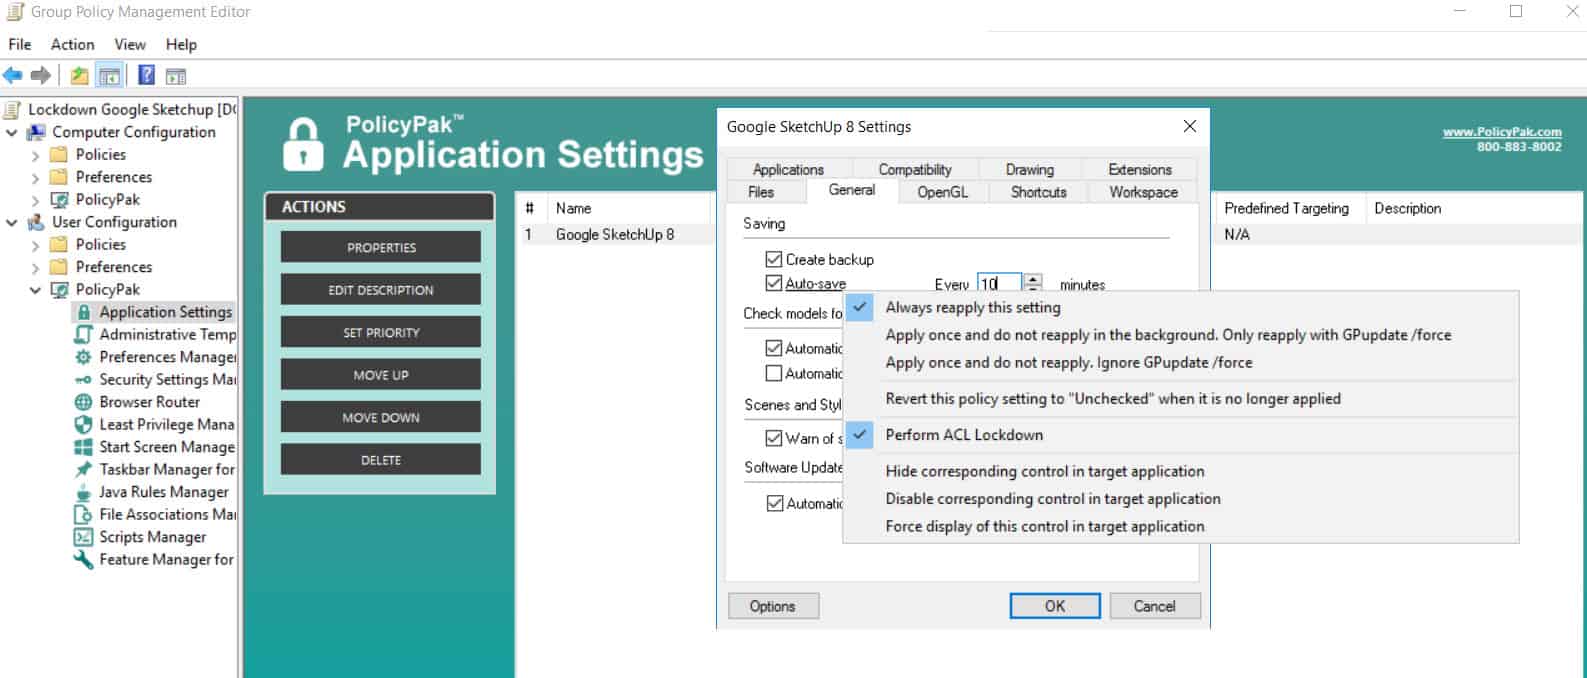
Task: Click the Start Screen Manager Windows icon
Action: click(84, 447)
